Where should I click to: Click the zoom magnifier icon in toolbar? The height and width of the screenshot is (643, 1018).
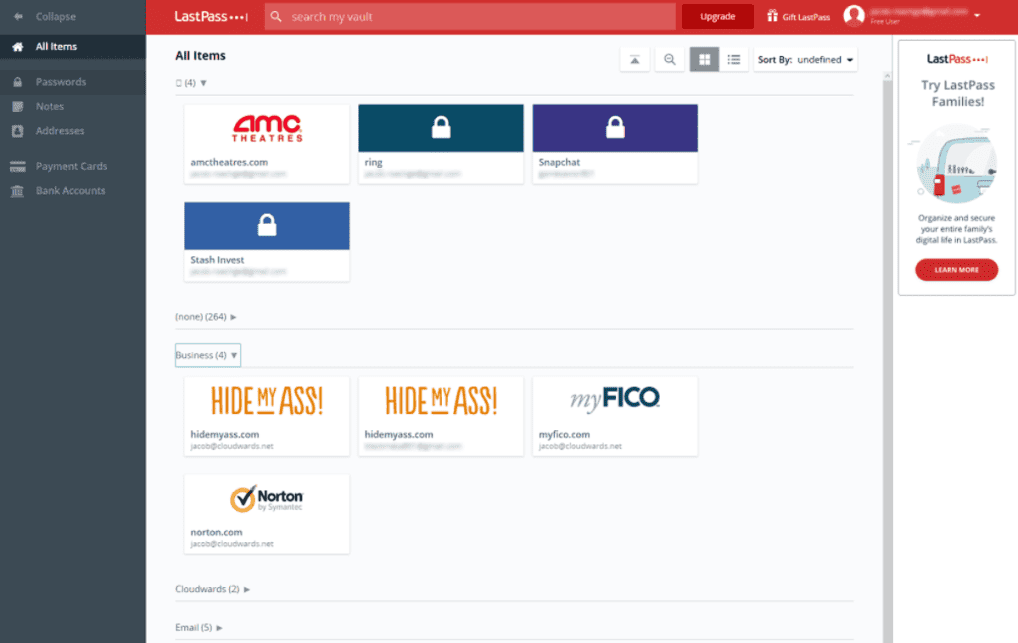670,60
